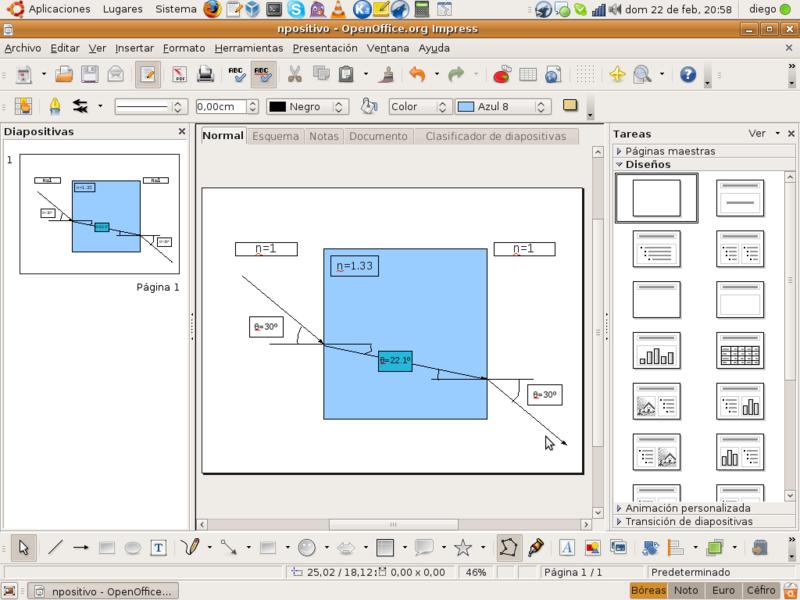800x600 pixels.
Task: Click the 46% zoom status field
Action: point(476,572)
